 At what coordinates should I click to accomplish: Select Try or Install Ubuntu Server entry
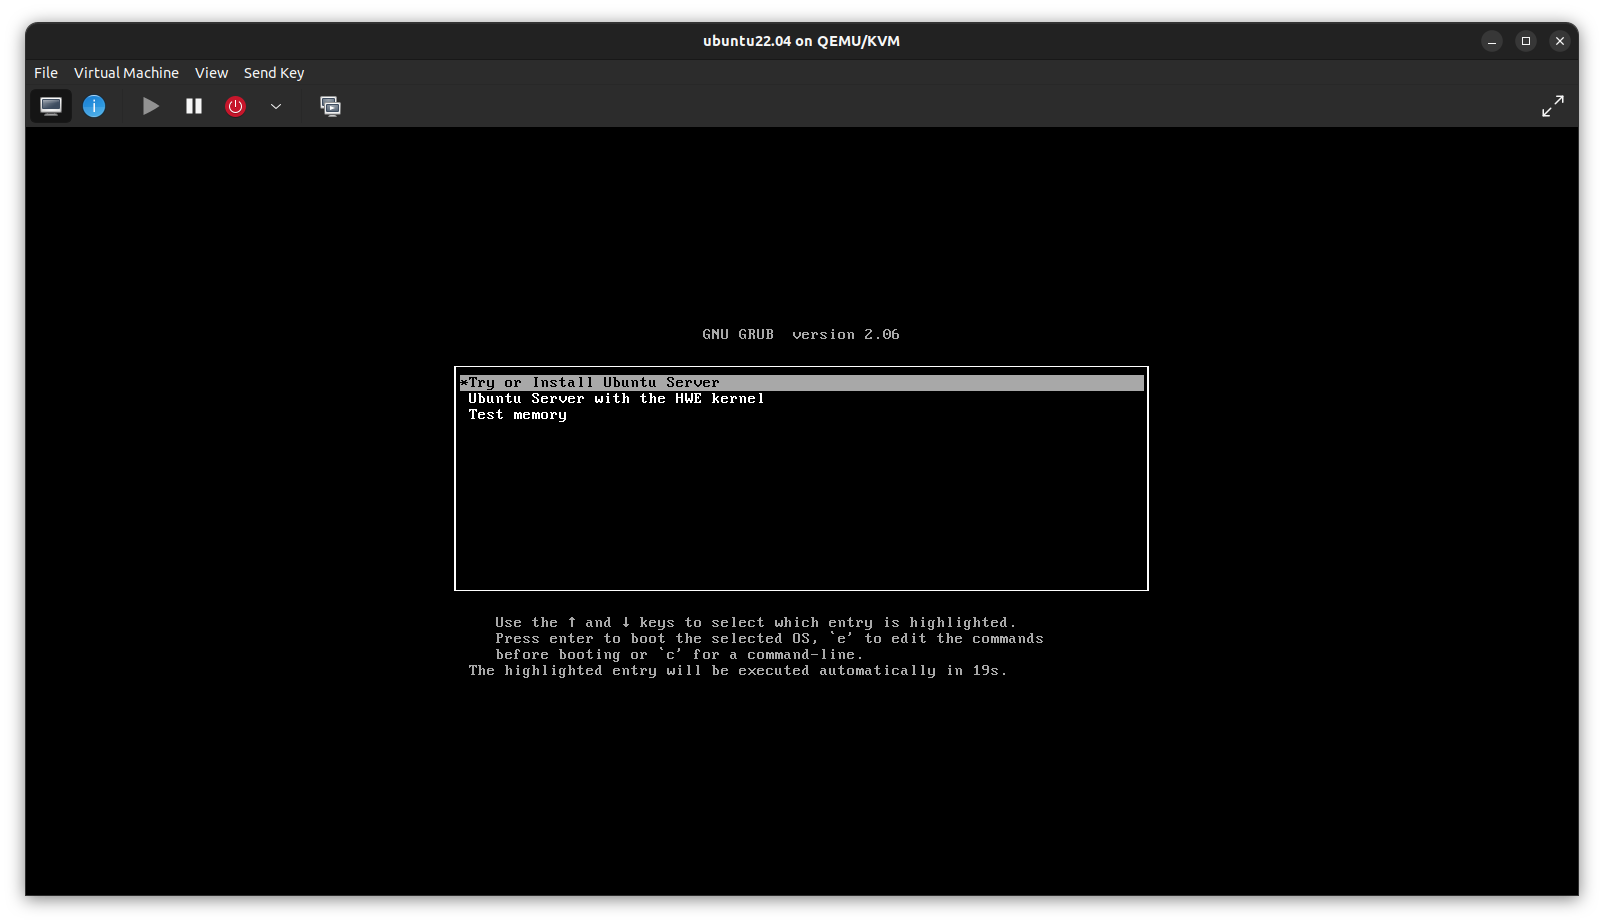[801, 383]
